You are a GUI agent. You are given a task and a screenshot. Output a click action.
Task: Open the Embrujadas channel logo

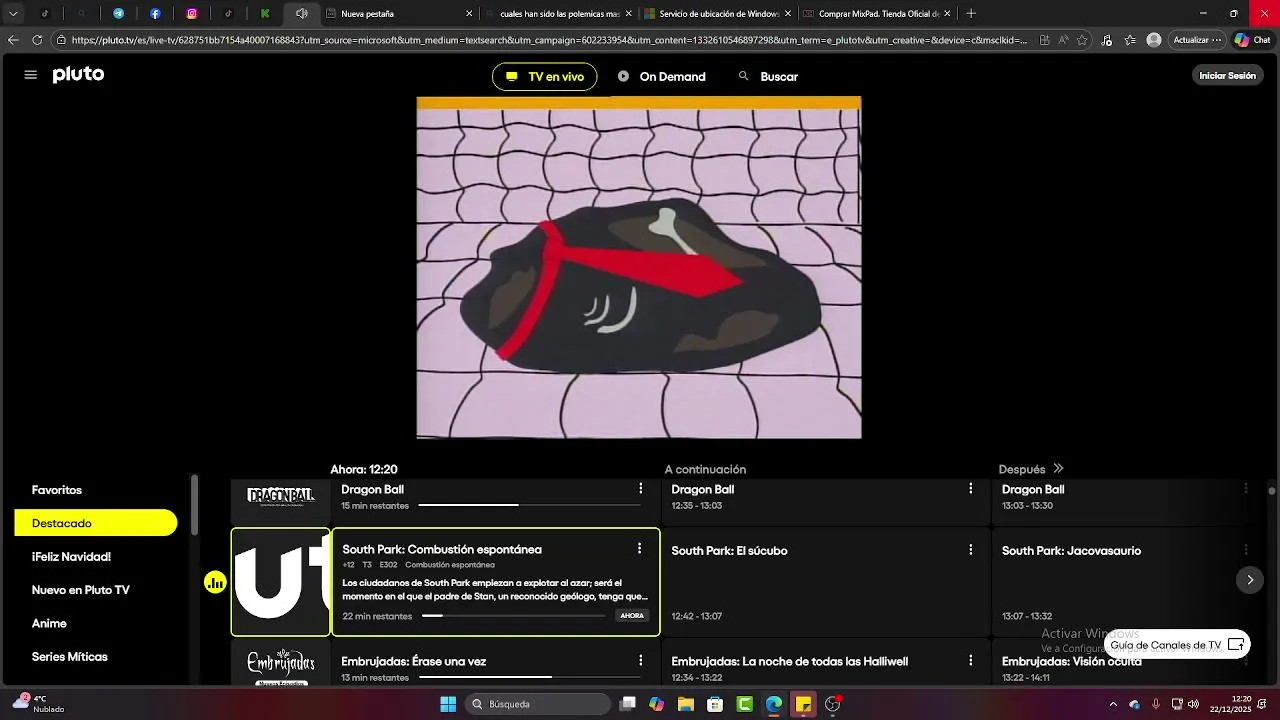[281, 665]
